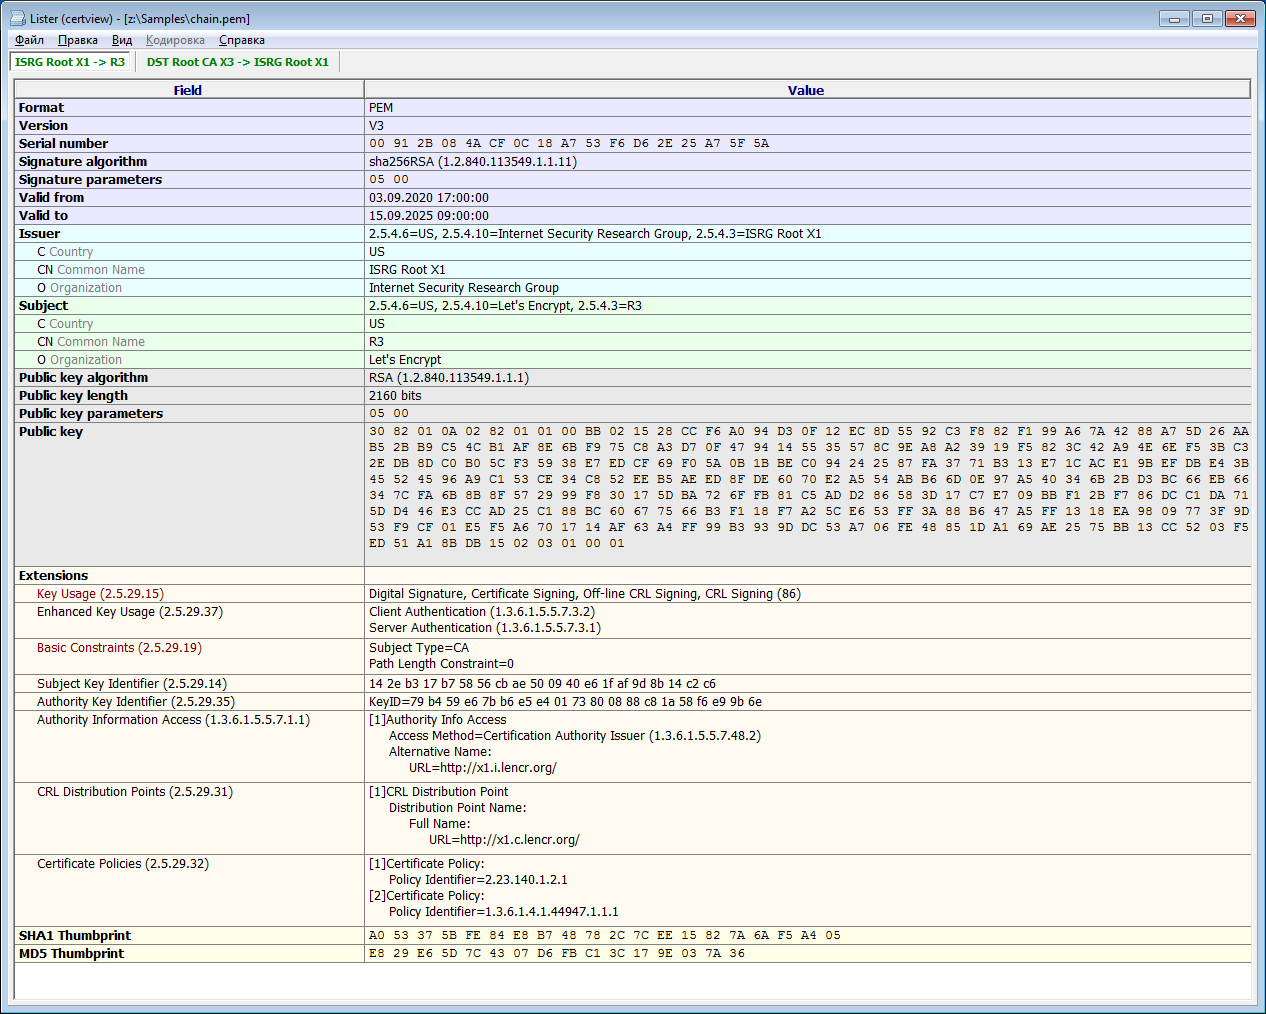Click the Field column header
This screenshot has height=1014, width=1266.
coord(188,90)
